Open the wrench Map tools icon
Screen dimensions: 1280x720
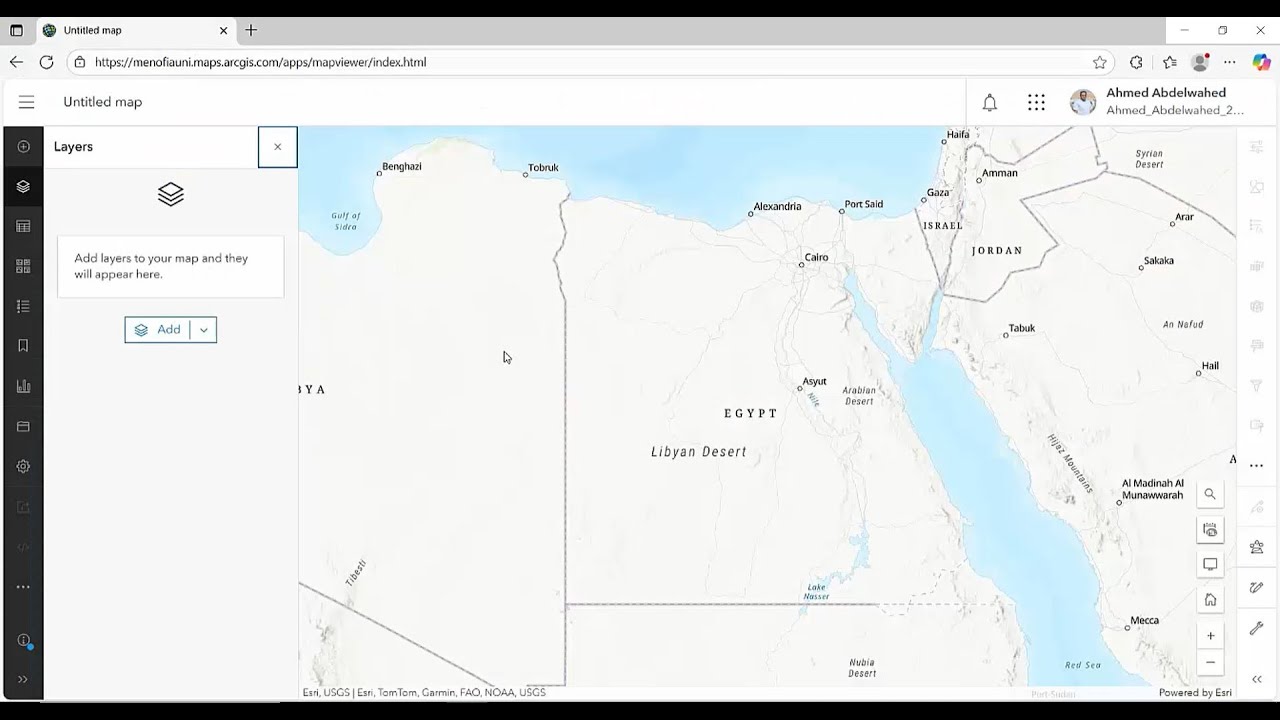pyautogui.click(x=1257, y=628)
